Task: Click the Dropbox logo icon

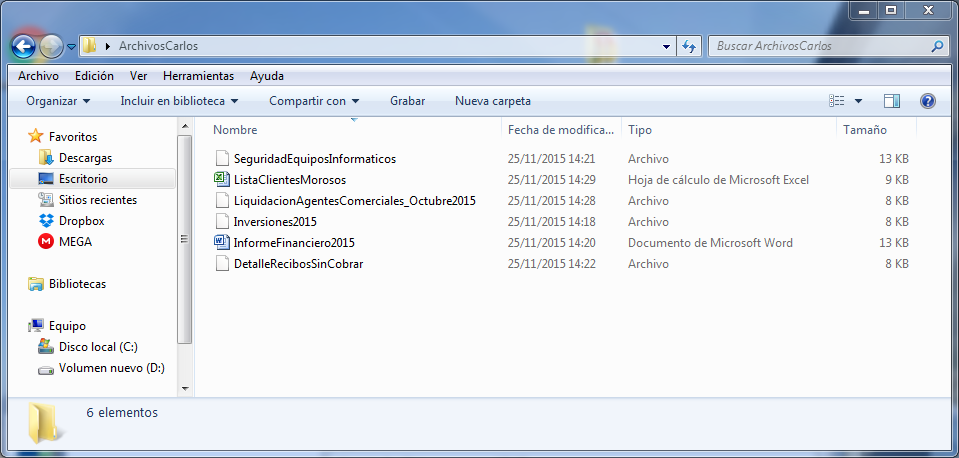Action: 46,220
